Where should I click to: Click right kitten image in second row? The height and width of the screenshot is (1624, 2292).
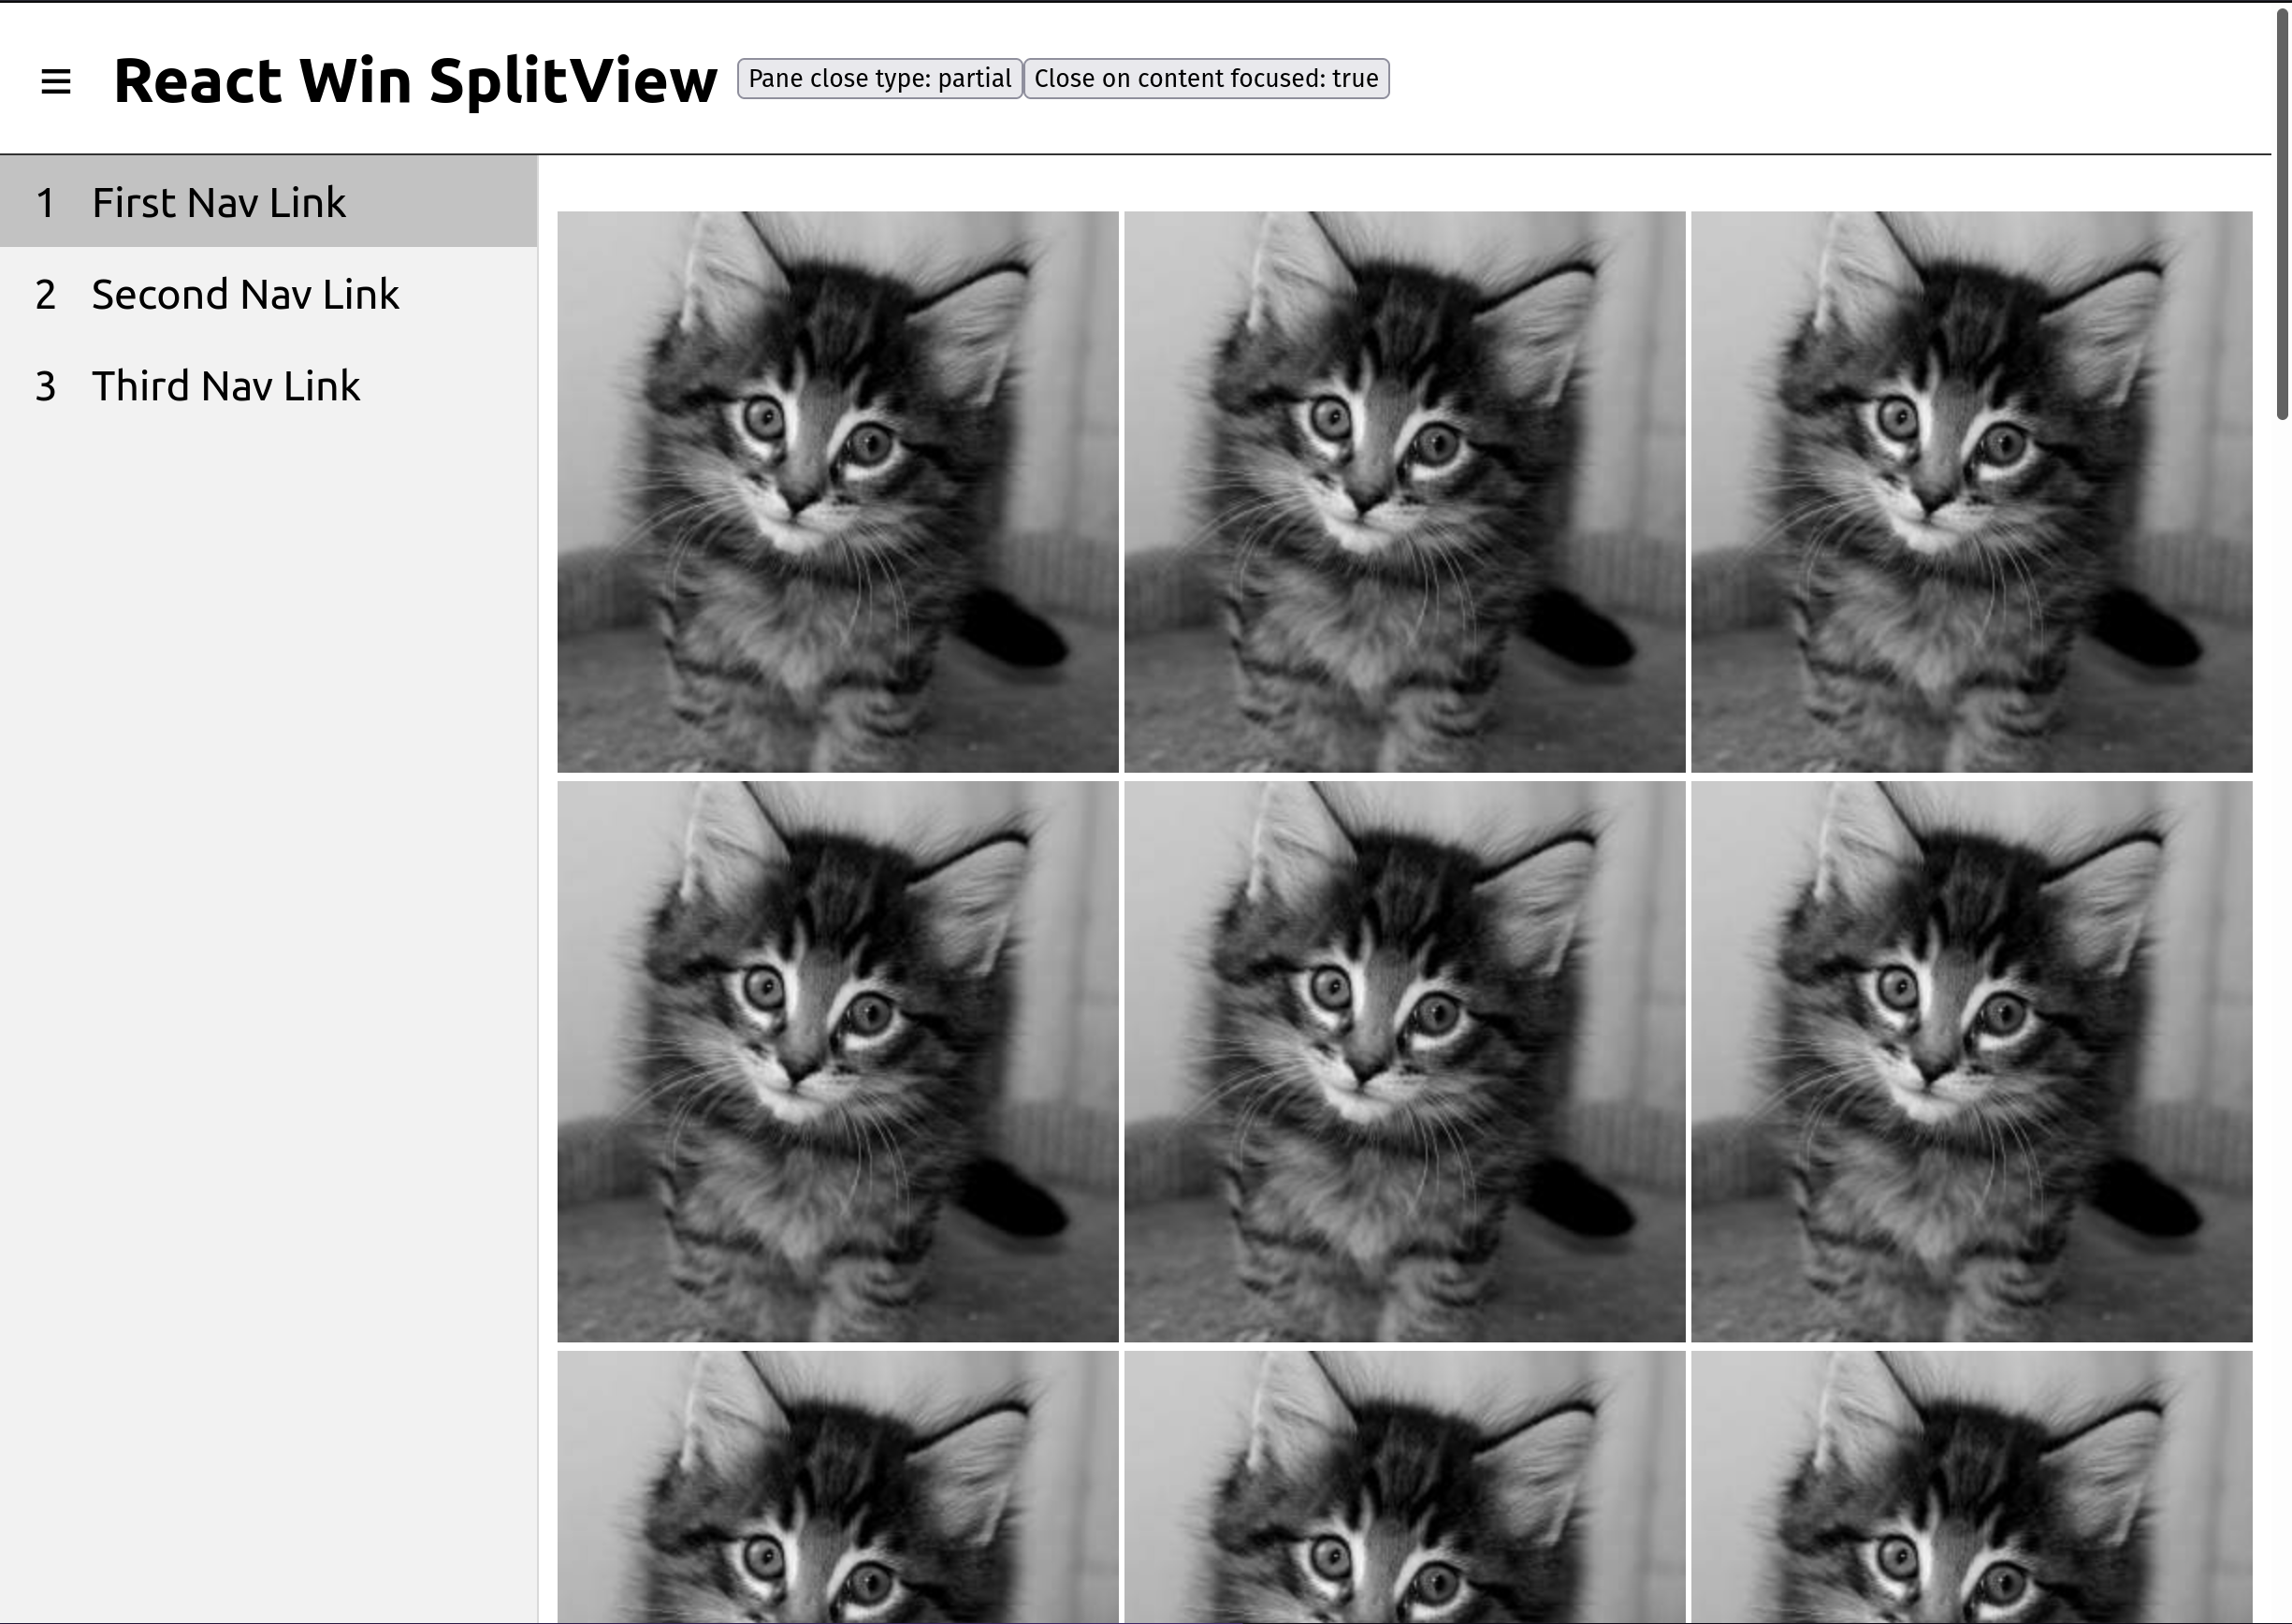[1971, 1061]
